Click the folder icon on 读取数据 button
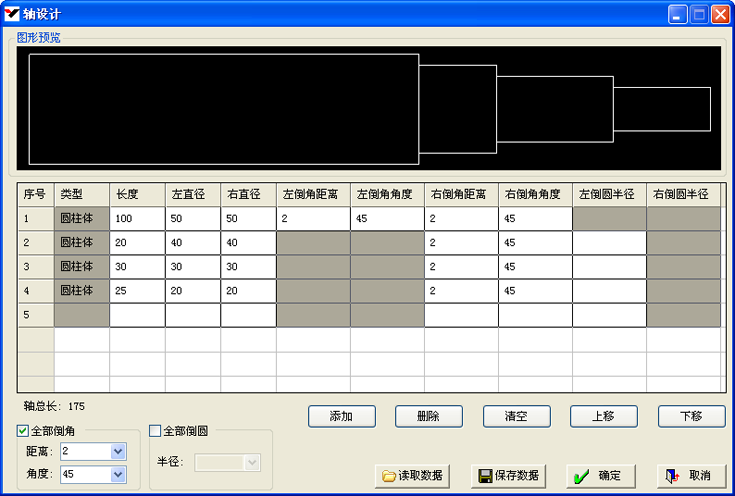 pos(389,476)
